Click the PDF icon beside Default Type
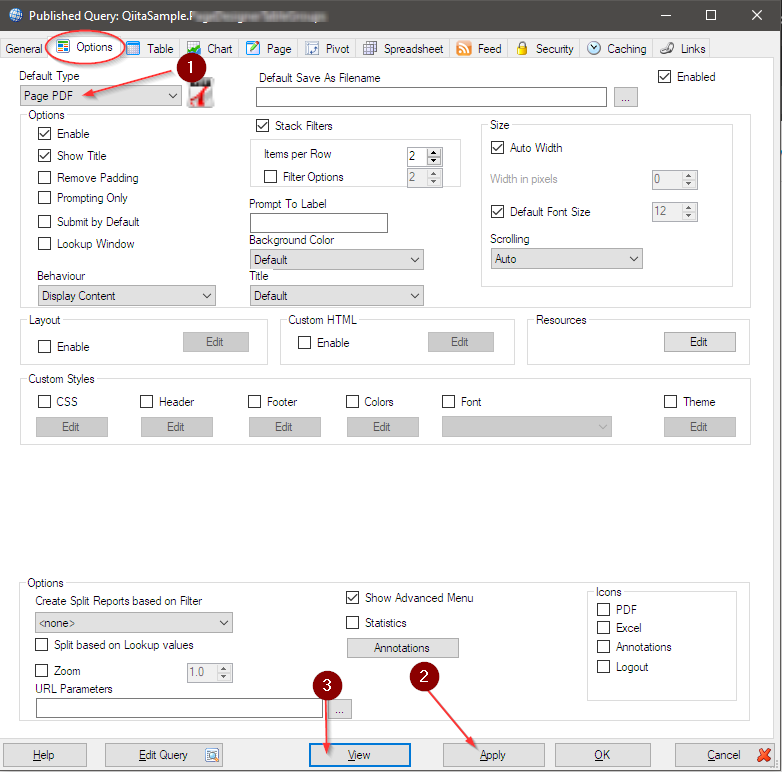The image size is (782, 772). 200,94
